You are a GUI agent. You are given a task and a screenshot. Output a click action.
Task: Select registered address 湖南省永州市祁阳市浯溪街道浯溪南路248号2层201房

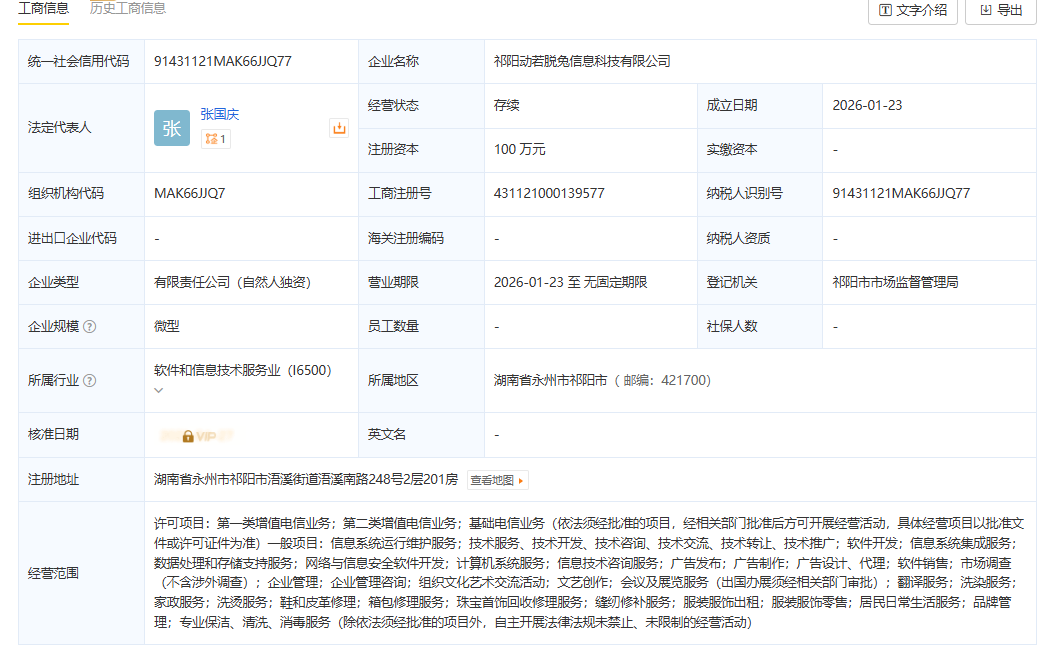point(306,479)
